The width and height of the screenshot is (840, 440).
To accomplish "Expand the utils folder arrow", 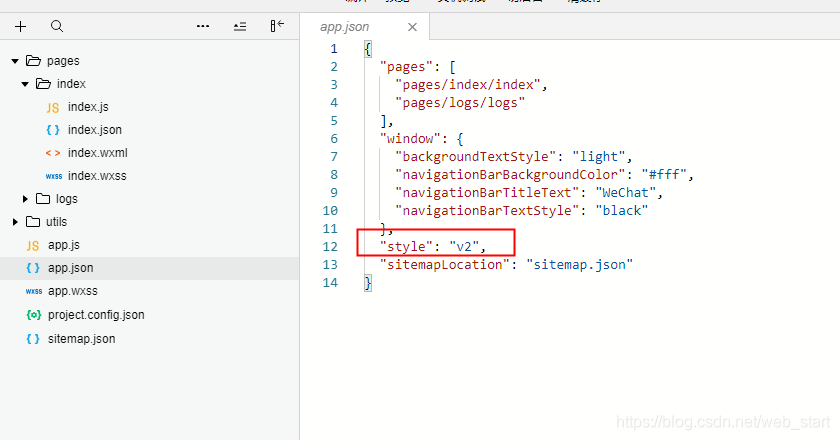I will (15, 222).
